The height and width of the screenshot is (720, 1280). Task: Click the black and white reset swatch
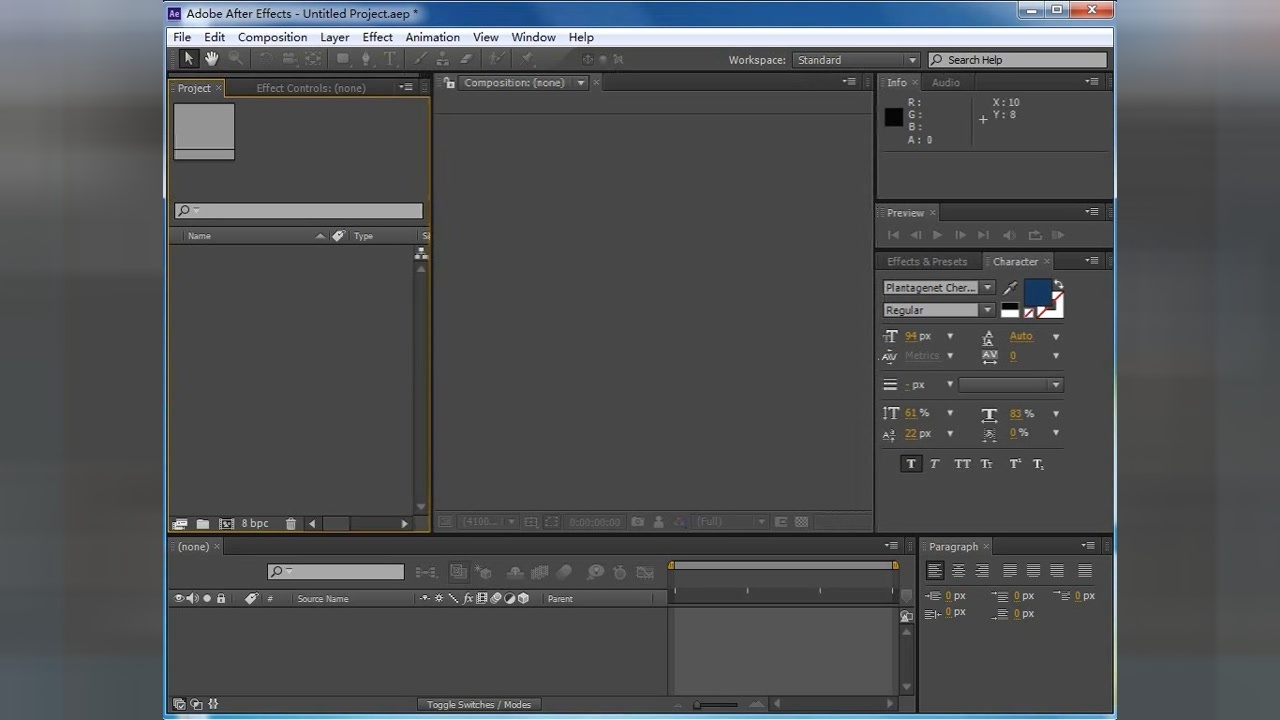pos(1010,311)
